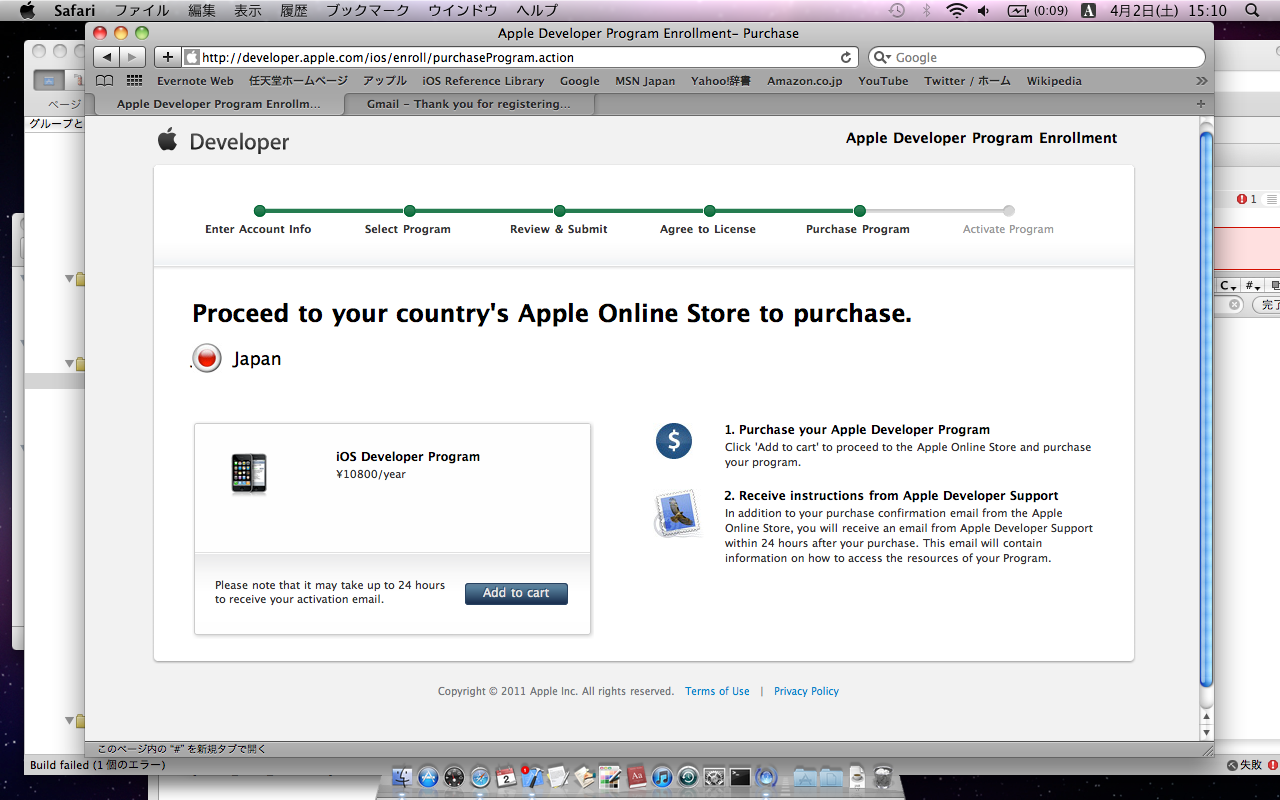Screen dimensions: 1280x800
Task: Open a new tab with the tab bar plus
Action: tap(1201, 104)
